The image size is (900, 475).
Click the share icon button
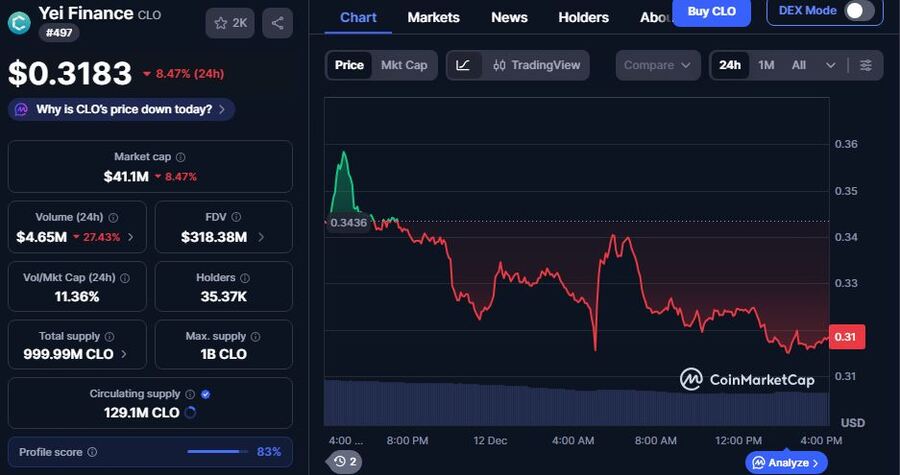coord(277,23)
